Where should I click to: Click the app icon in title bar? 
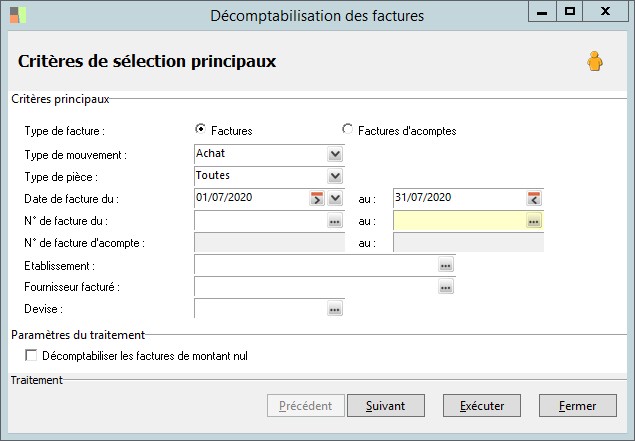[19, 15]
